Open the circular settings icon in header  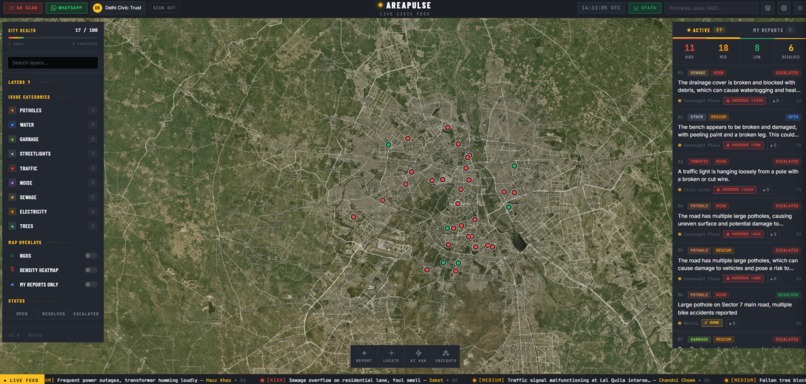coord(784,8)
